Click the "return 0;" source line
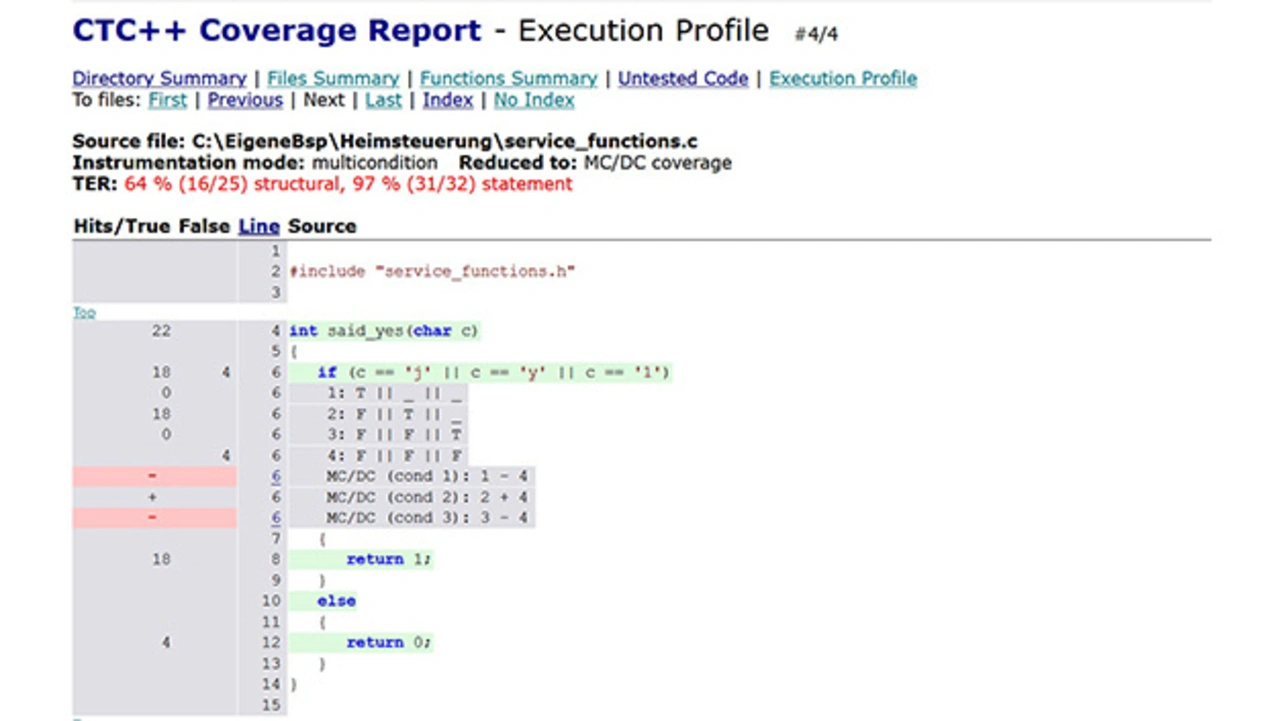Screen dimensions: 1280x721 pos(389,642)
